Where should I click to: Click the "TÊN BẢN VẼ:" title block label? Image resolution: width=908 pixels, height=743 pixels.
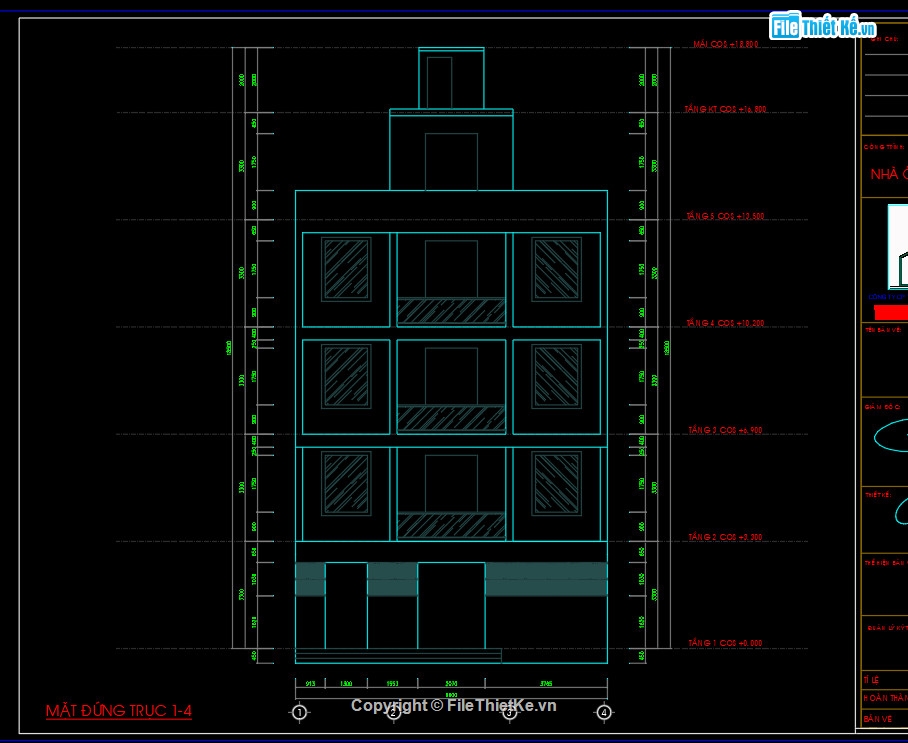coord(884,330)
